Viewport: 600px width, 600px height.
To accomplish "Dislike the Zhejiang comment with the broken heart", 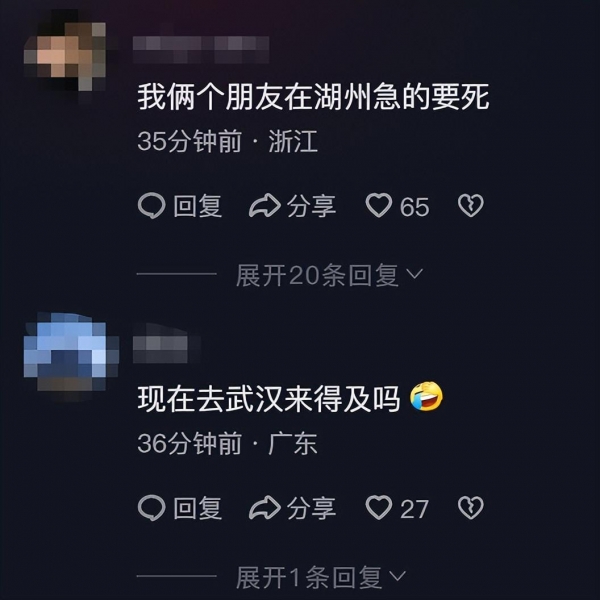I will click(471, 205).
